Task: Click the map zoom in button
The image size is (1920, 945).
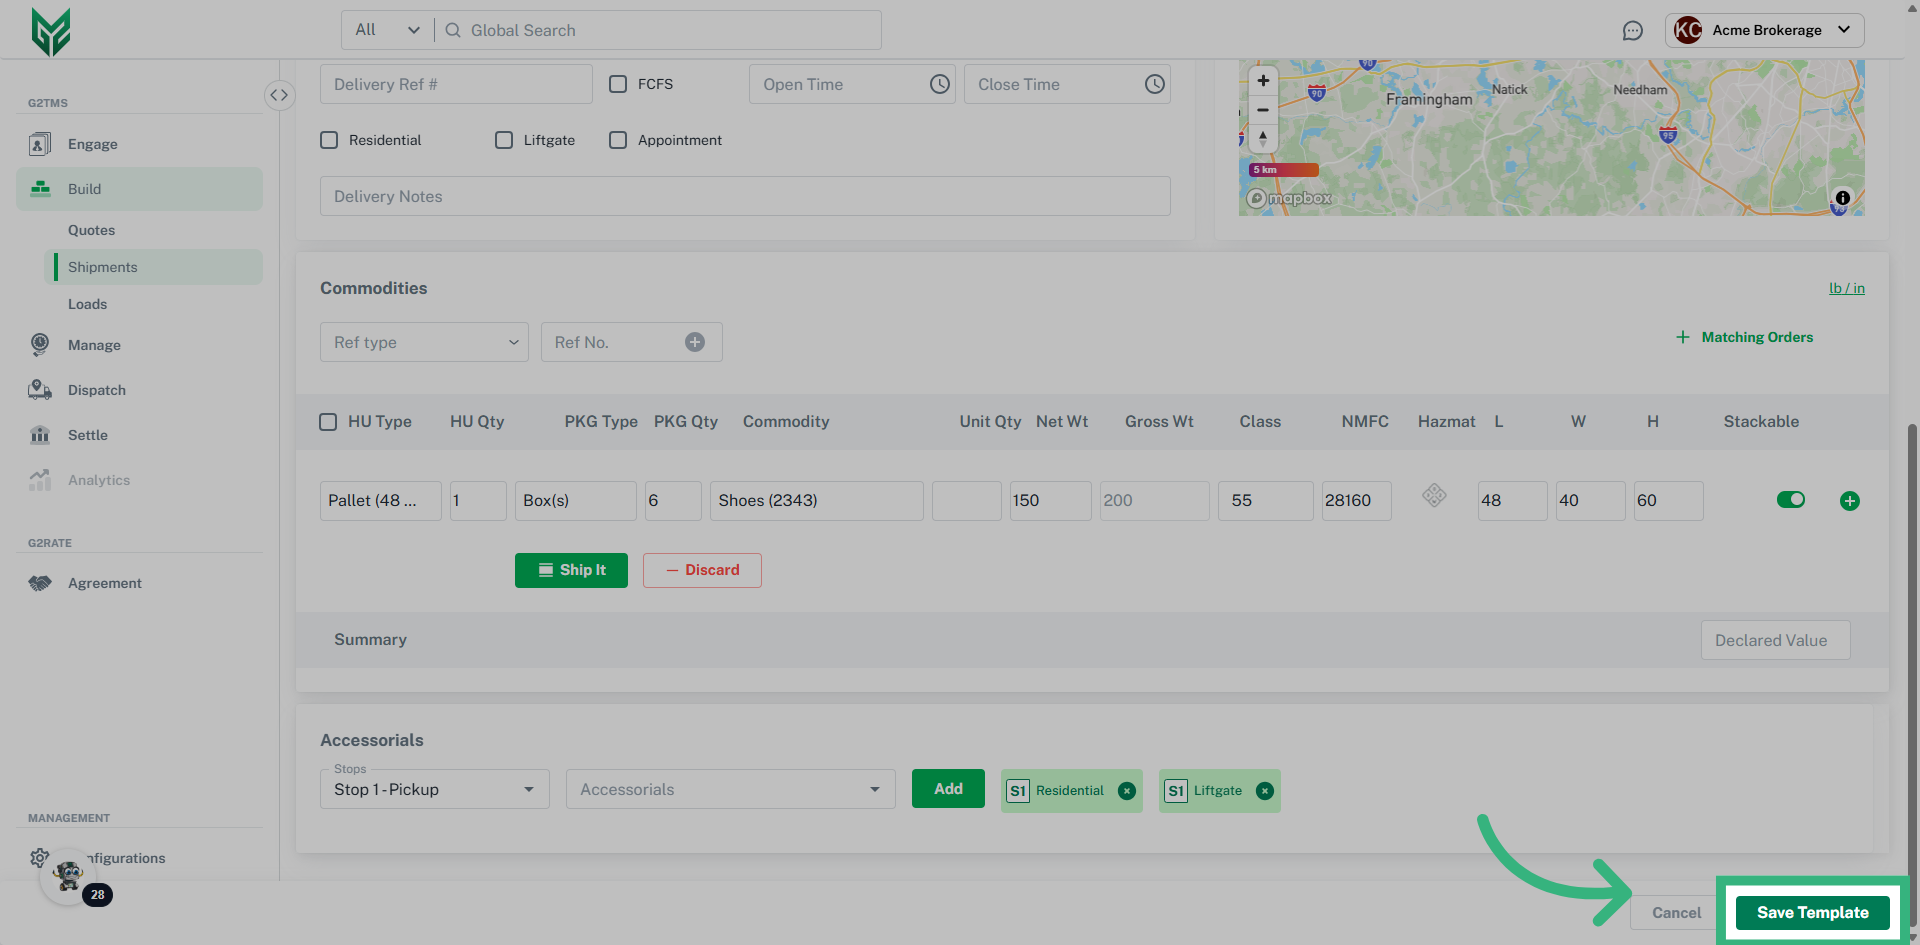Action: click(x=1263, y=81)
